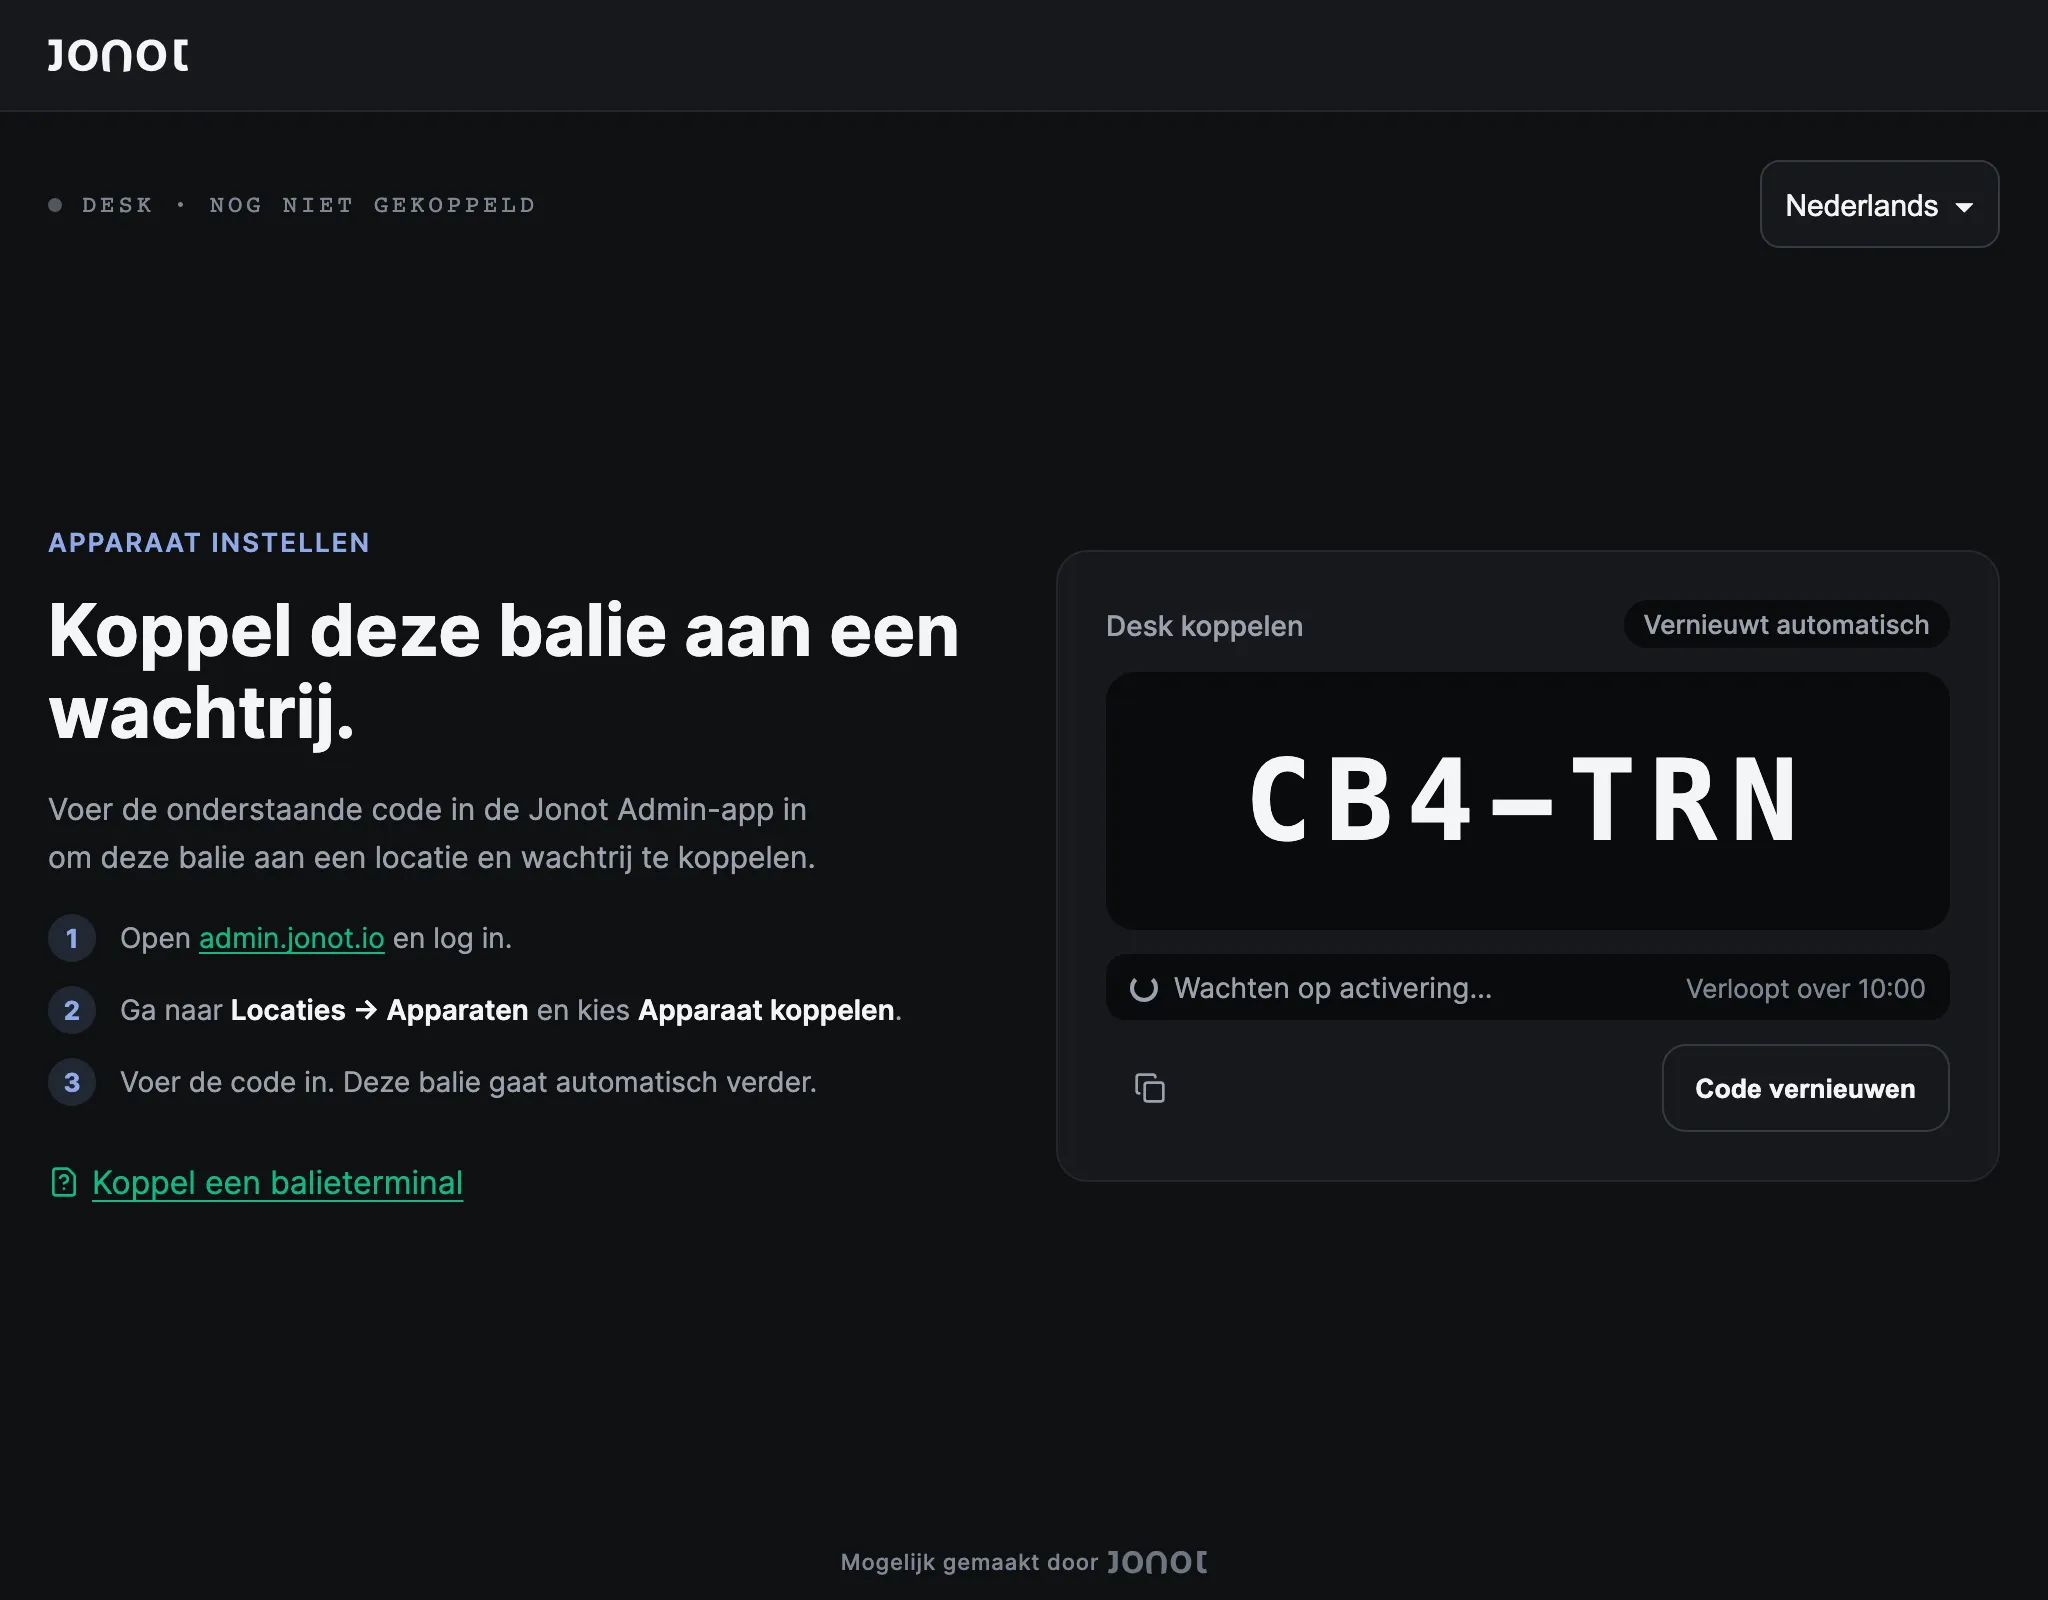Viewport: 2048px width, 1600px height.
Task: Click the Jonot logo in the footer
Action: [x=1157, y=1562]
